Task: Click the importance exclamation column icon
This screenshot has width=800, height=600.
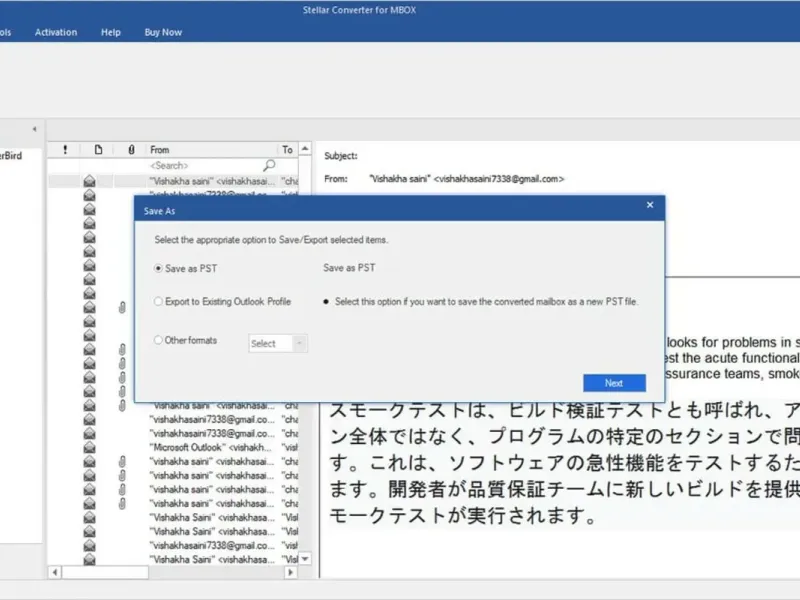Action: click(x=65, y=149)
